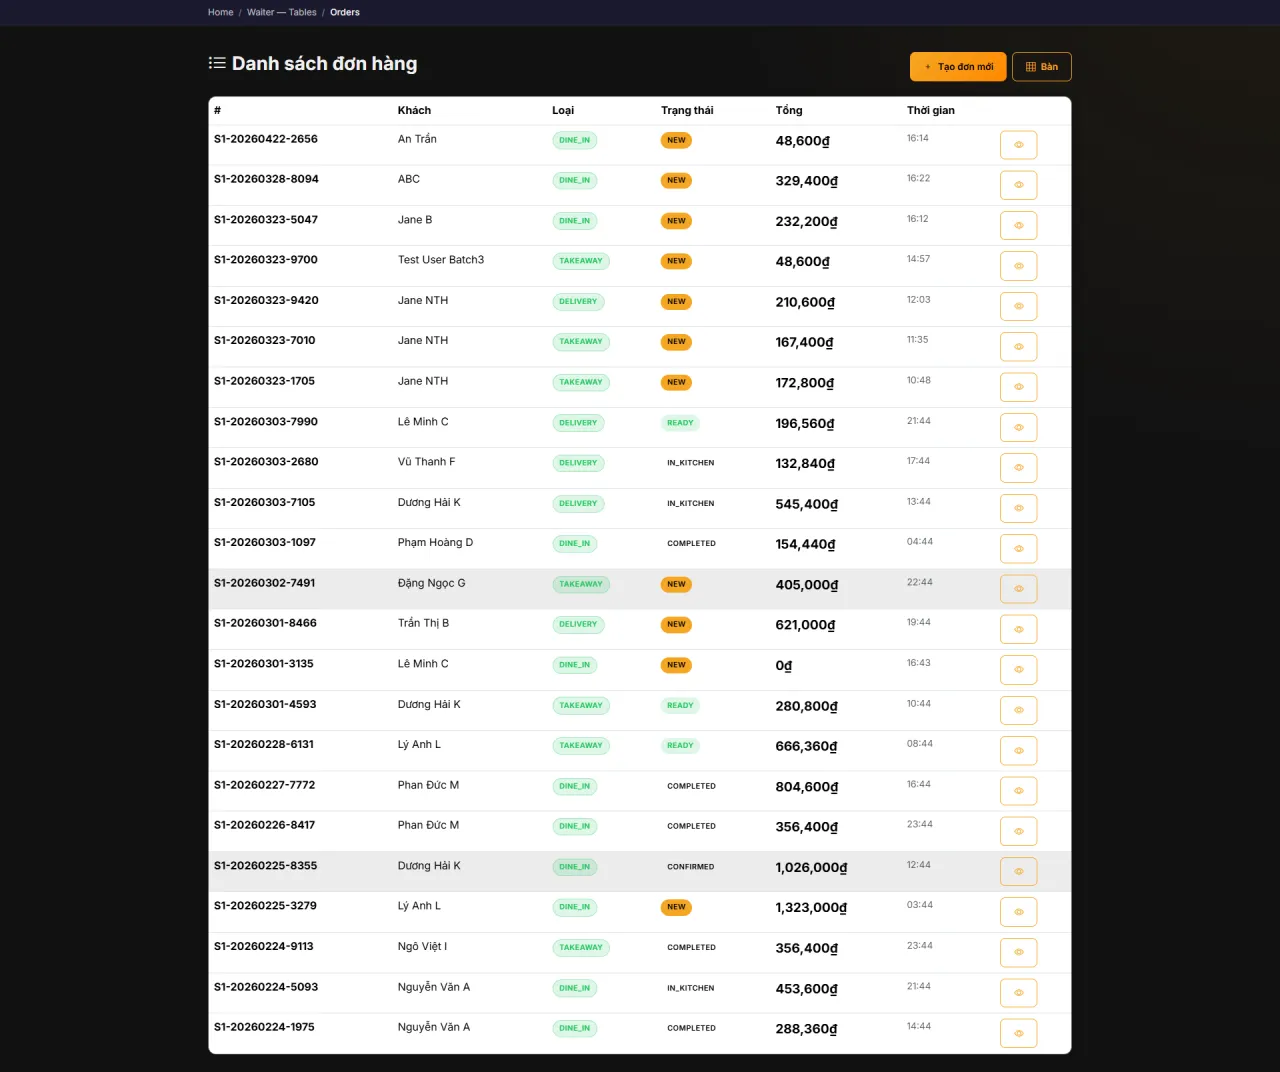Open view icon of order S1-20260301-3135
This screenshot has width=1280, height=1072.
(x=1018, y=670)
